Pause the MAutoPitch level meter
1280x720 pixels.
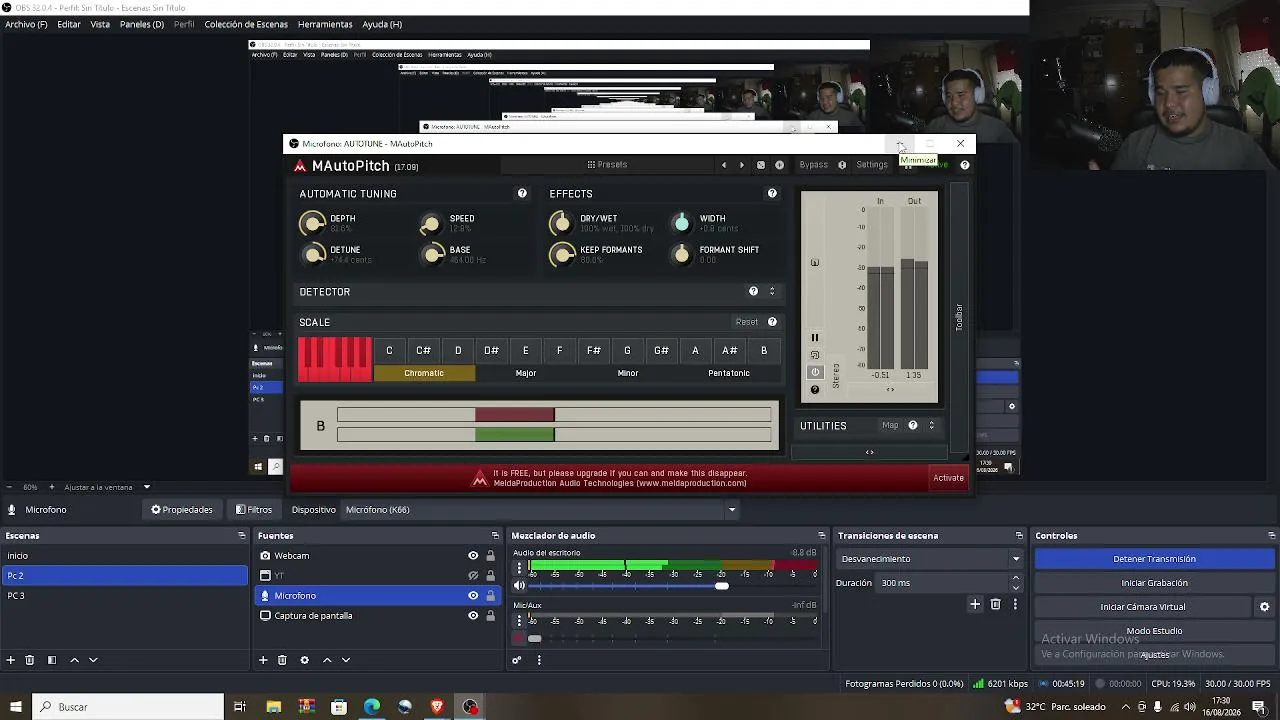(815, 338)
